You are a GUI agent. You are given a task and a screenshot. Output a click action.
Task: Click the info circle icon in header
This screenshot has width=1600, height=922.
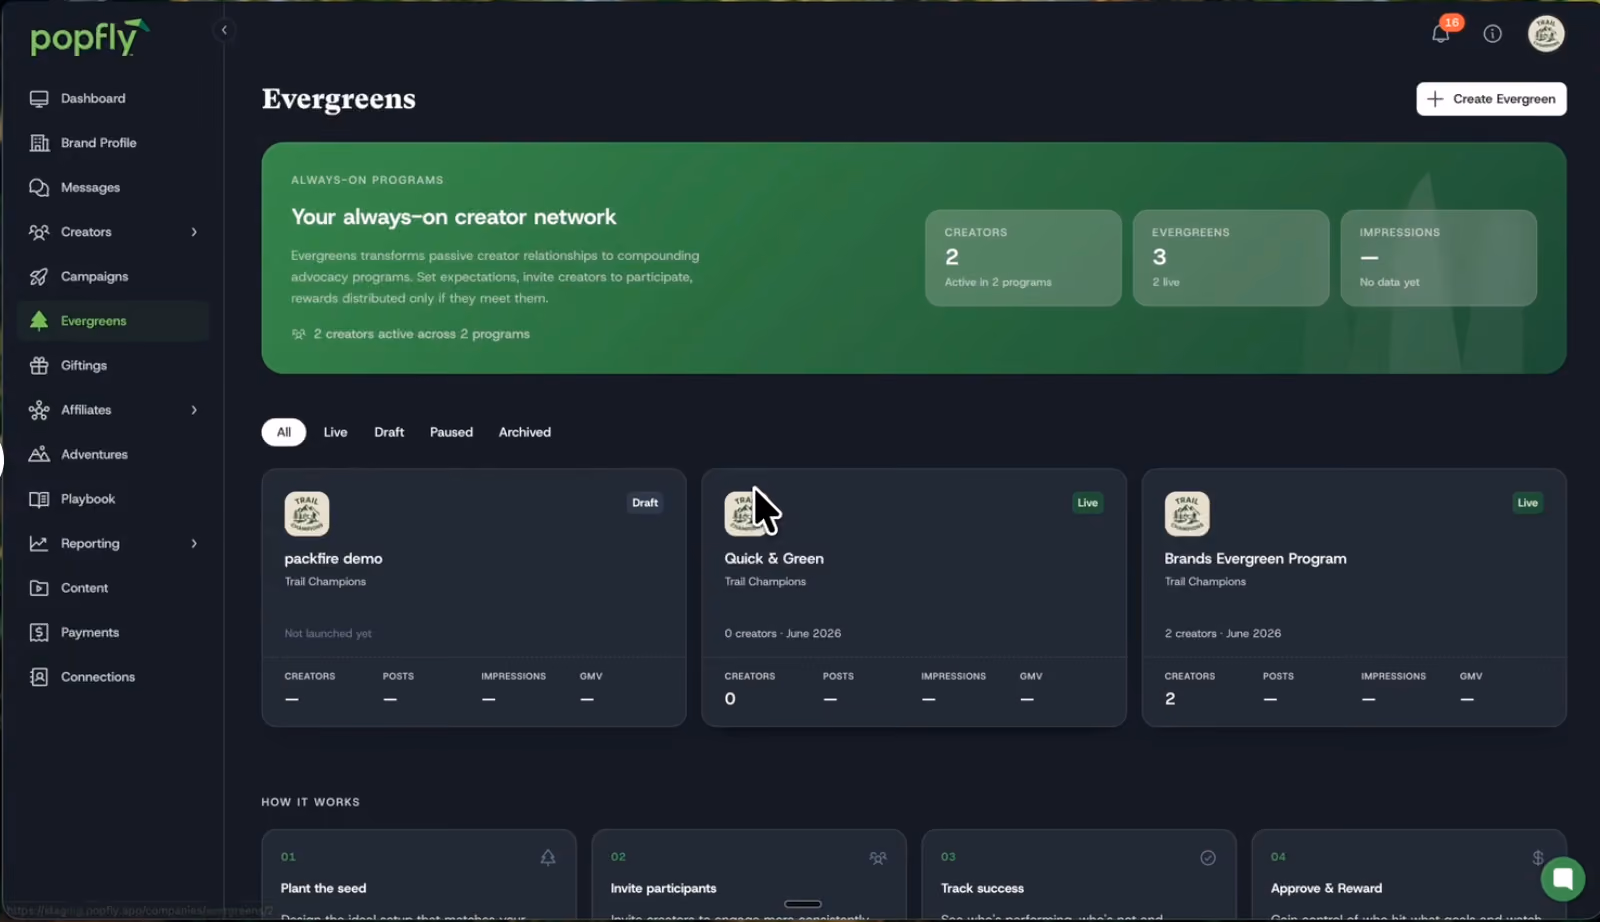tap(1492, 34)
